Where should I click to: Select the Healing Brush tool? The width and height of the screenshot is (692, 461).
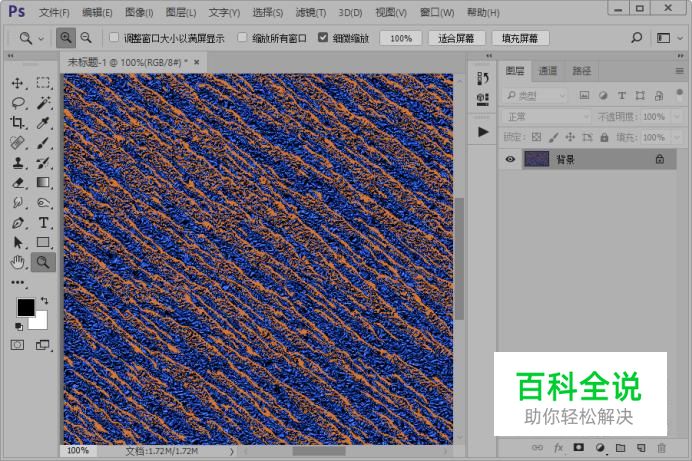pos(18,142)
